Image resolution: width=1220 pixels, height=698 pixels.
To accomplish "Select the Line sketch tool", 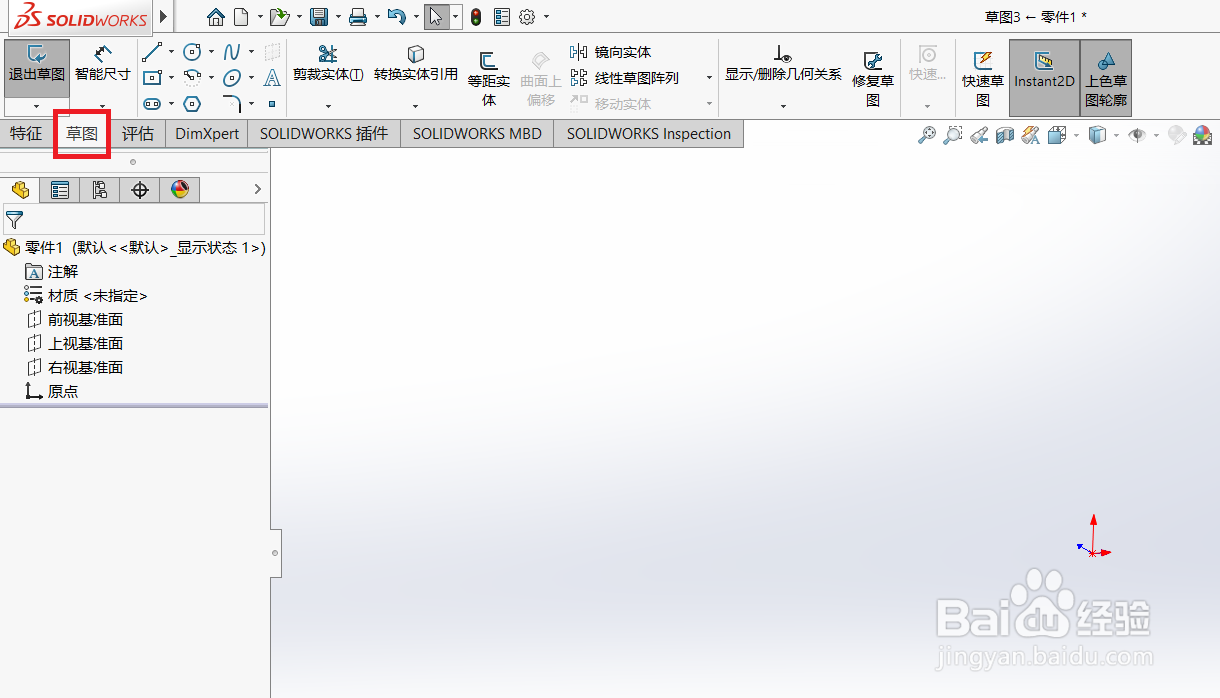I will pyautogui.click(x=152, y=52).
